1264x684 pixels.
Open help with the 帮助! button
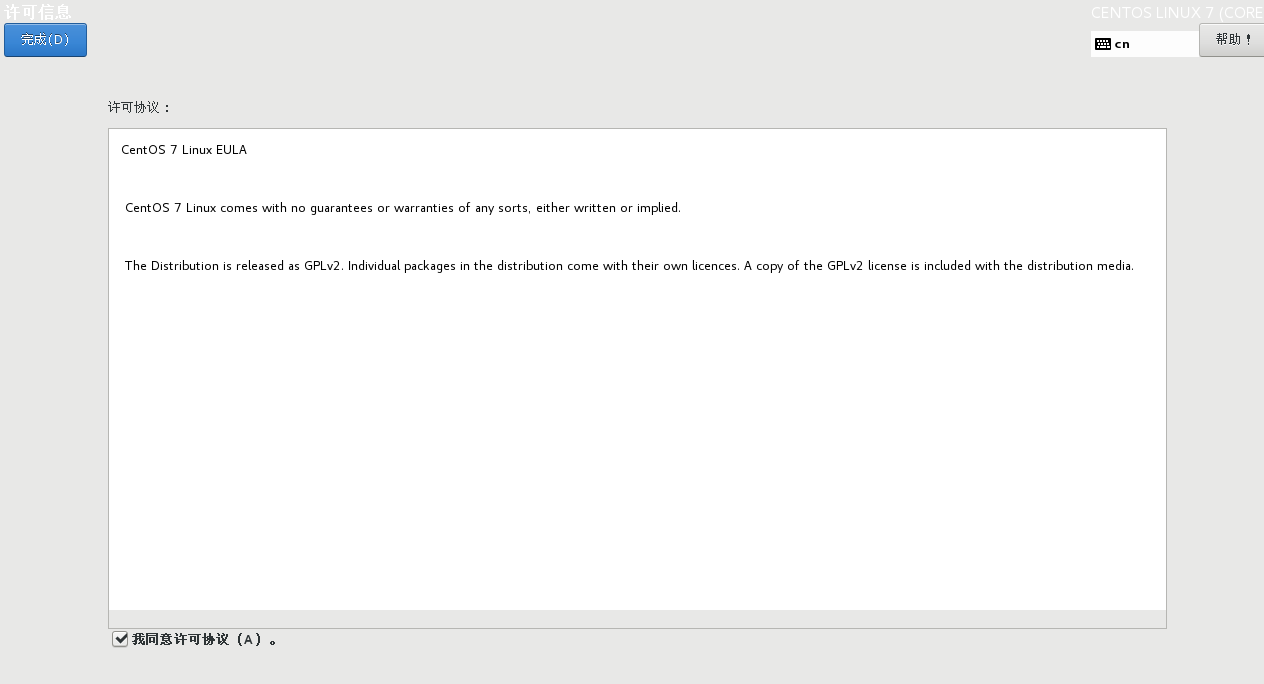1232,40
